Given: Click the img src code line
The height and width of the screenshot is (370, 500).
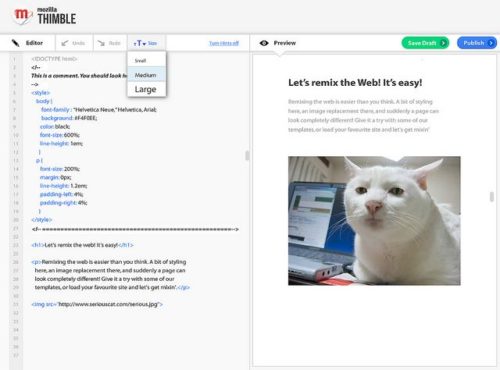Looking at the screenshot, I should tap(97, 304).
